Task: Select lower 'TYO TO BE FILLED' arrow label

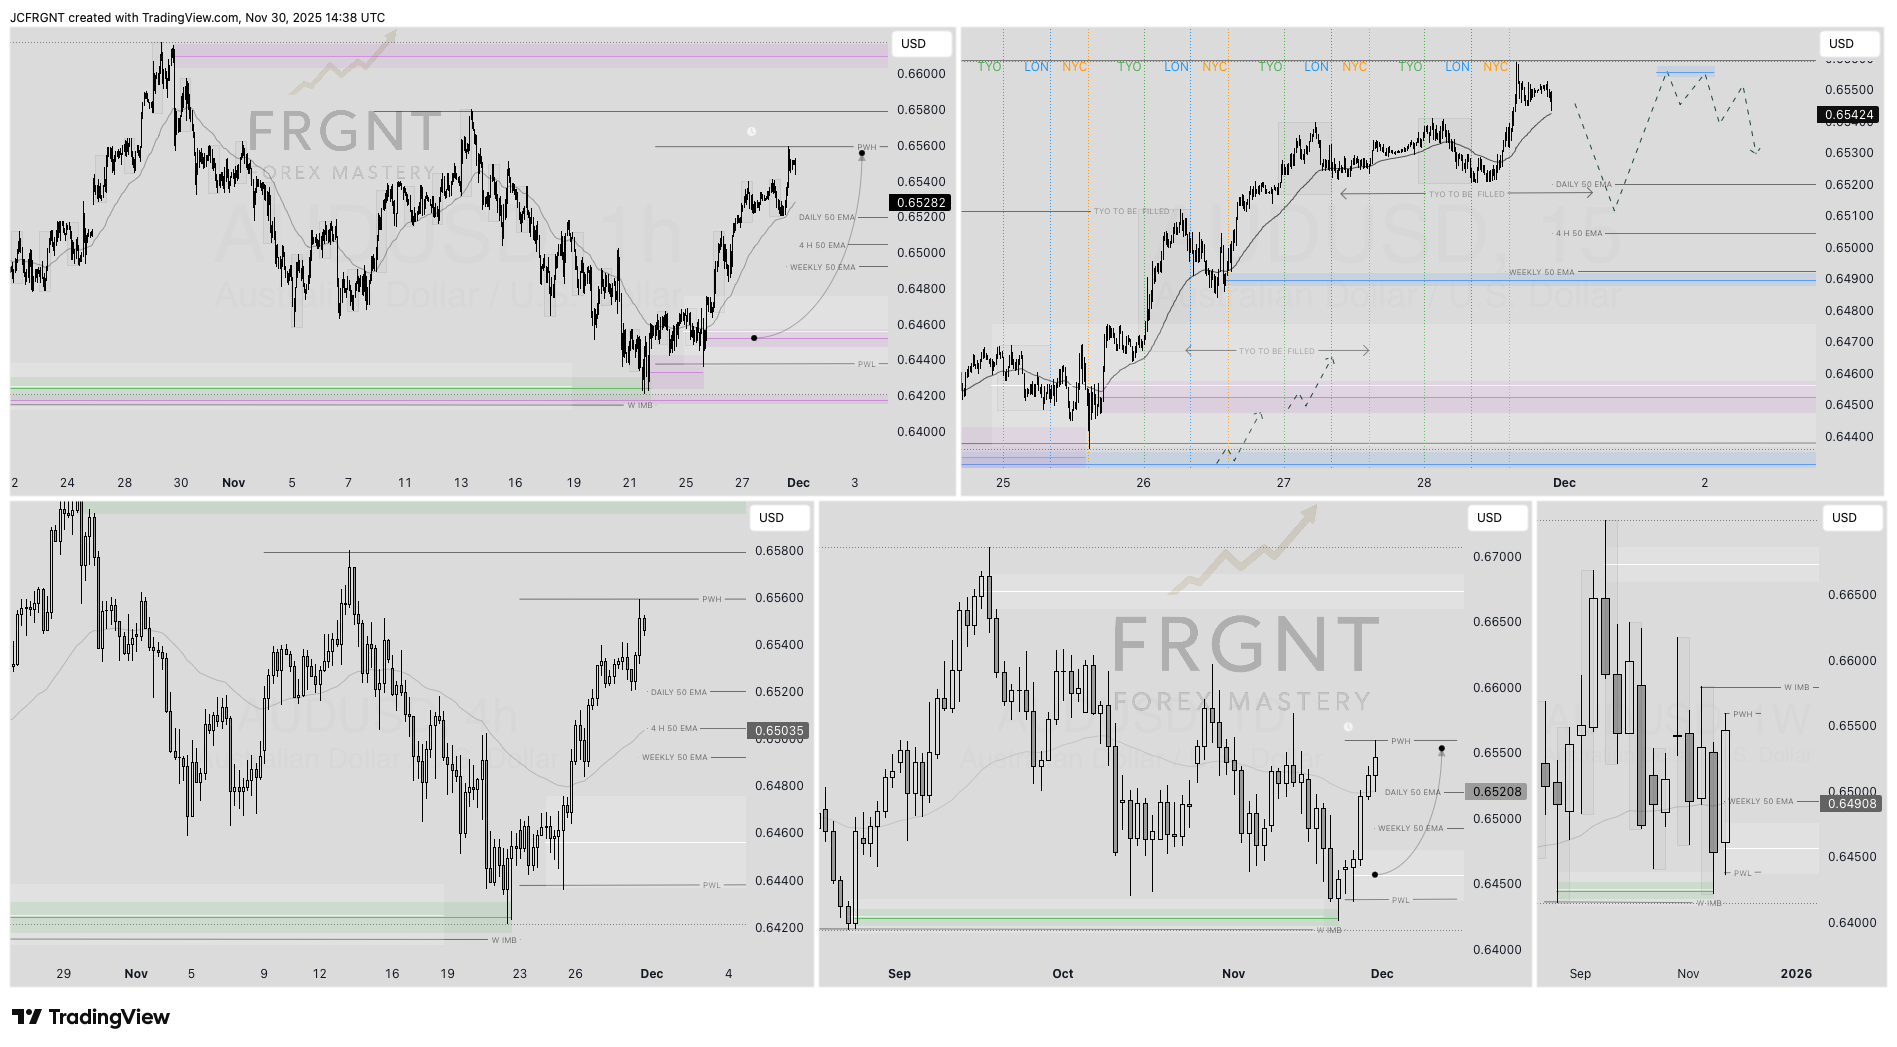Action: [x=1276, y=352]
